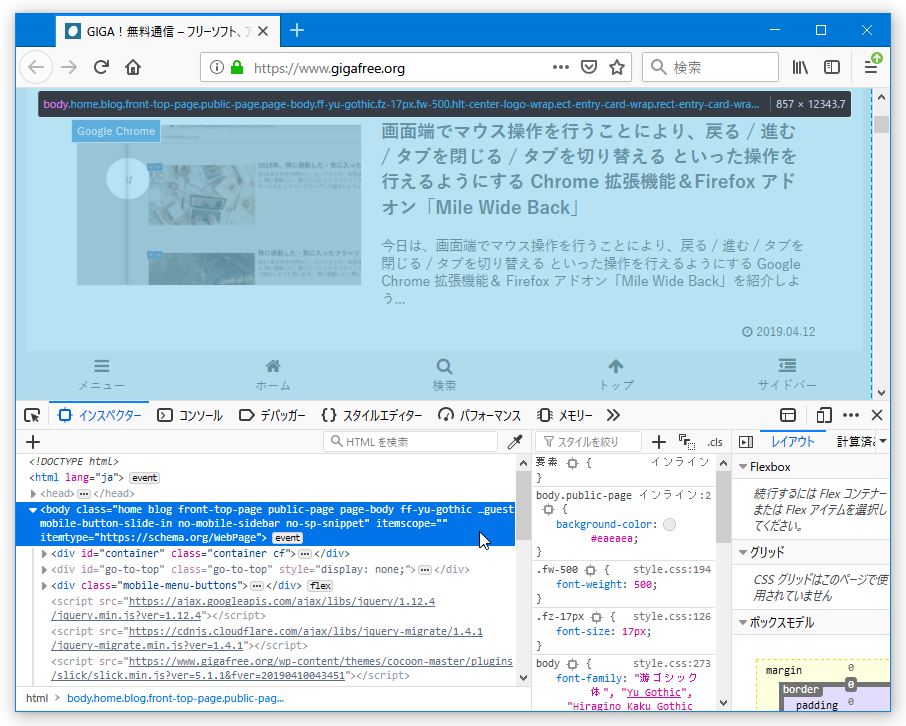
Task: Click the html breadcrumb
Action: [x=37, y=698]
